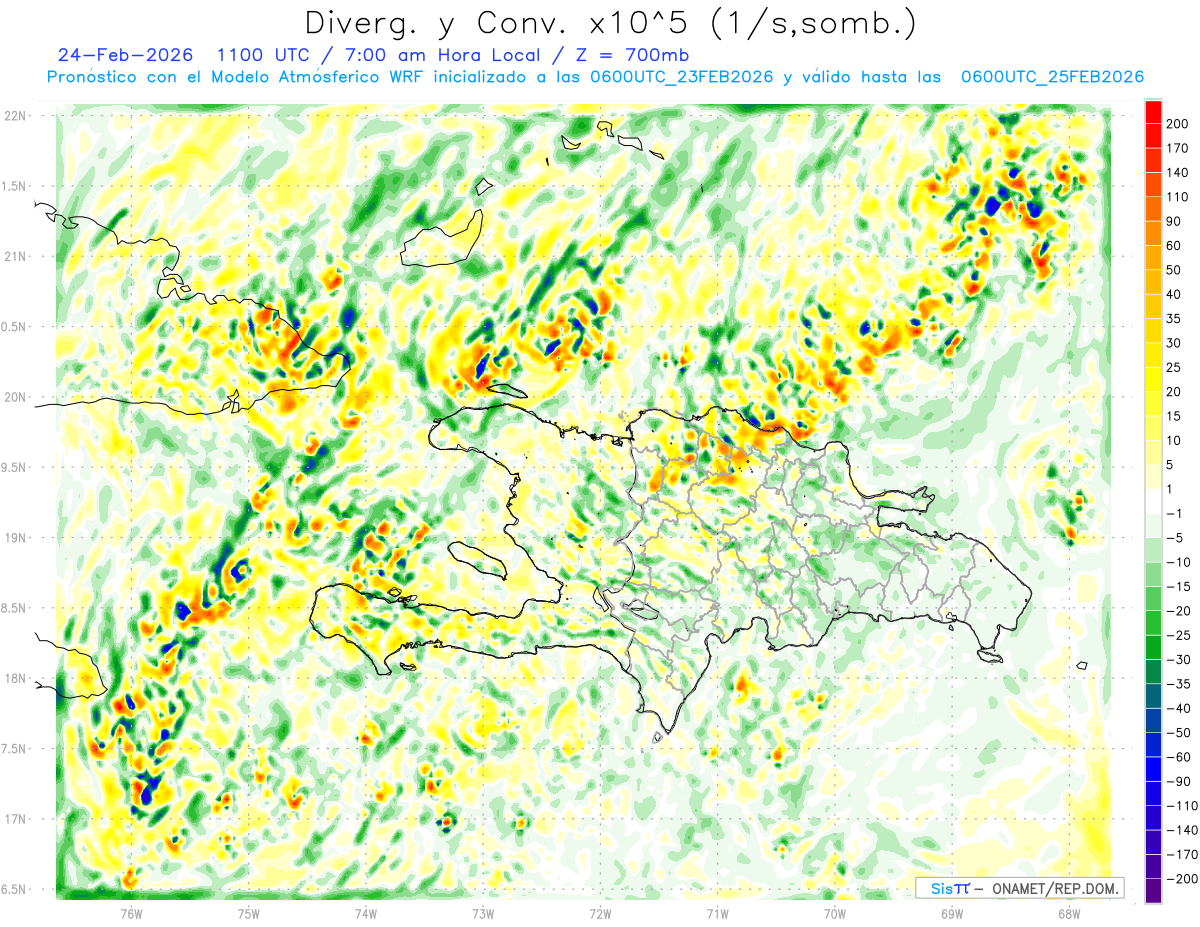The image size is (1200, 927).
Task: Pick the white swatch between 1 and -1
Action: [x=1153, y=501]
